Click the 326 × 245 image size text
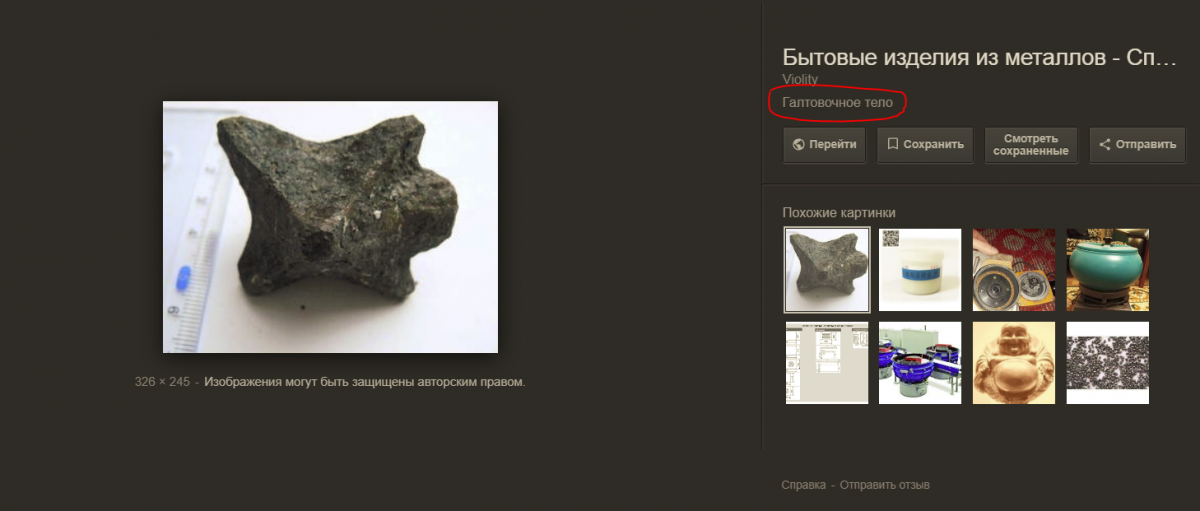Screen dimensions: 1200x511 (x=162, y=382)
